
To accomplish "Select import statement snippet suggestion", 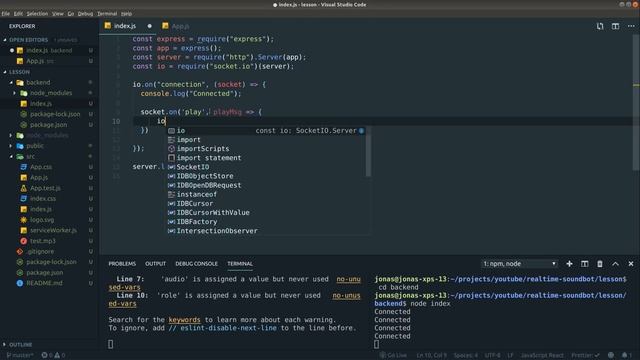I will click(x=266, y=158).
